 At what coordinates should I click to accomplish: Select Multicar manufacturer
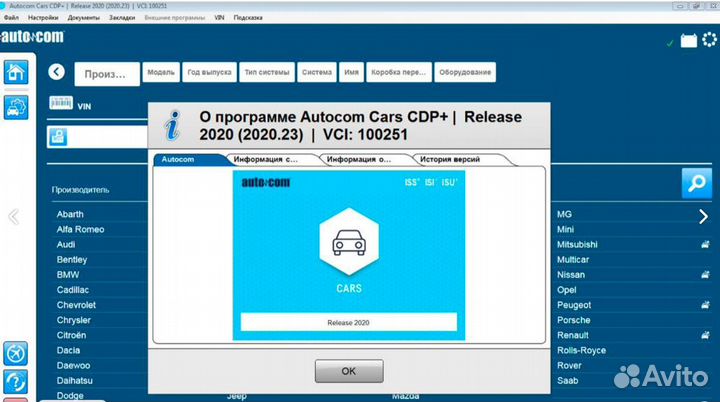coord(573,260)
